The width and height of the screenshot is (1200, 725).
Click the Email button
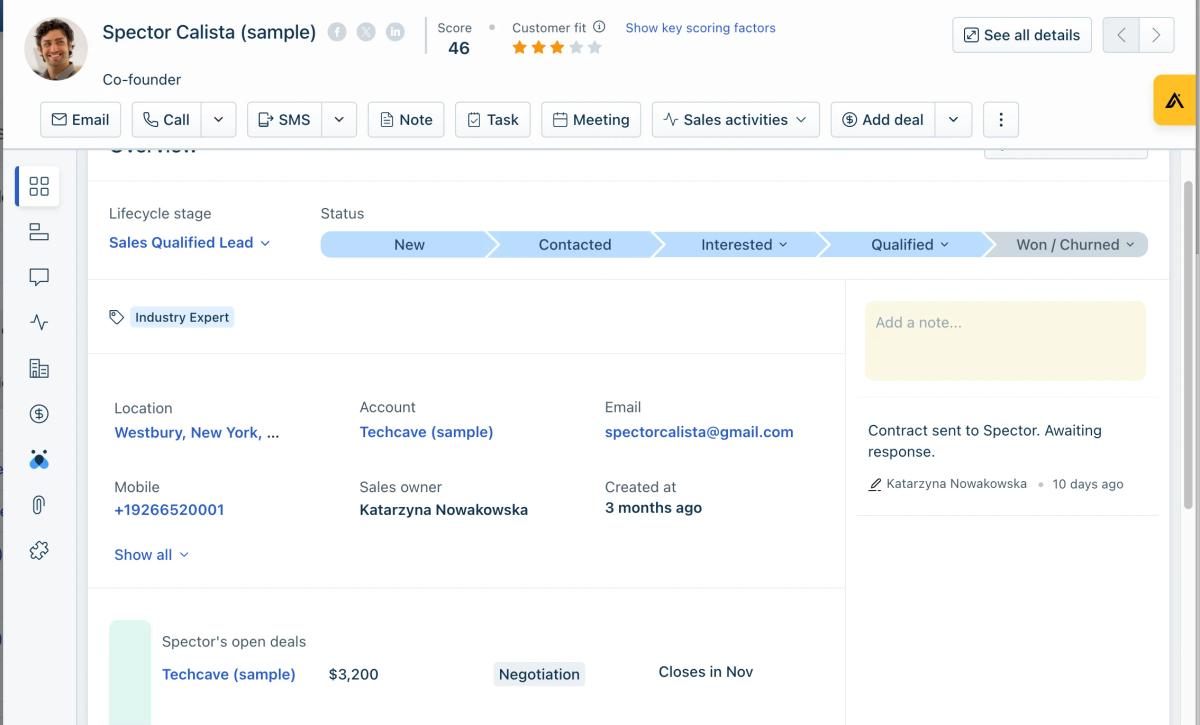pos(80,120)
